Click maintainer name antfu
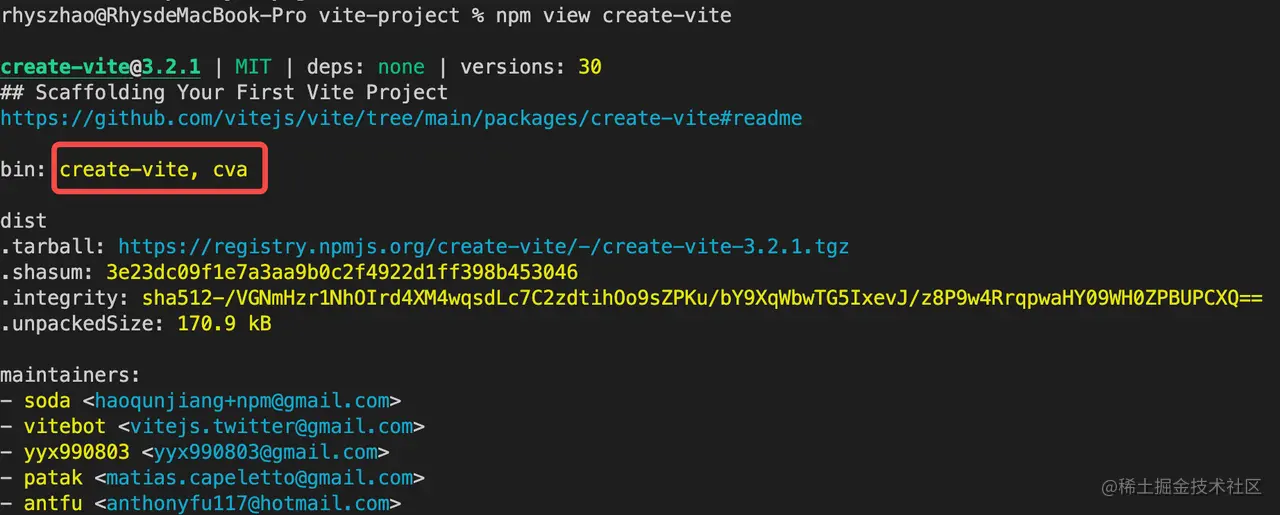The height and width of the screenshot is (515, 1280). click(x=53, y=504)
